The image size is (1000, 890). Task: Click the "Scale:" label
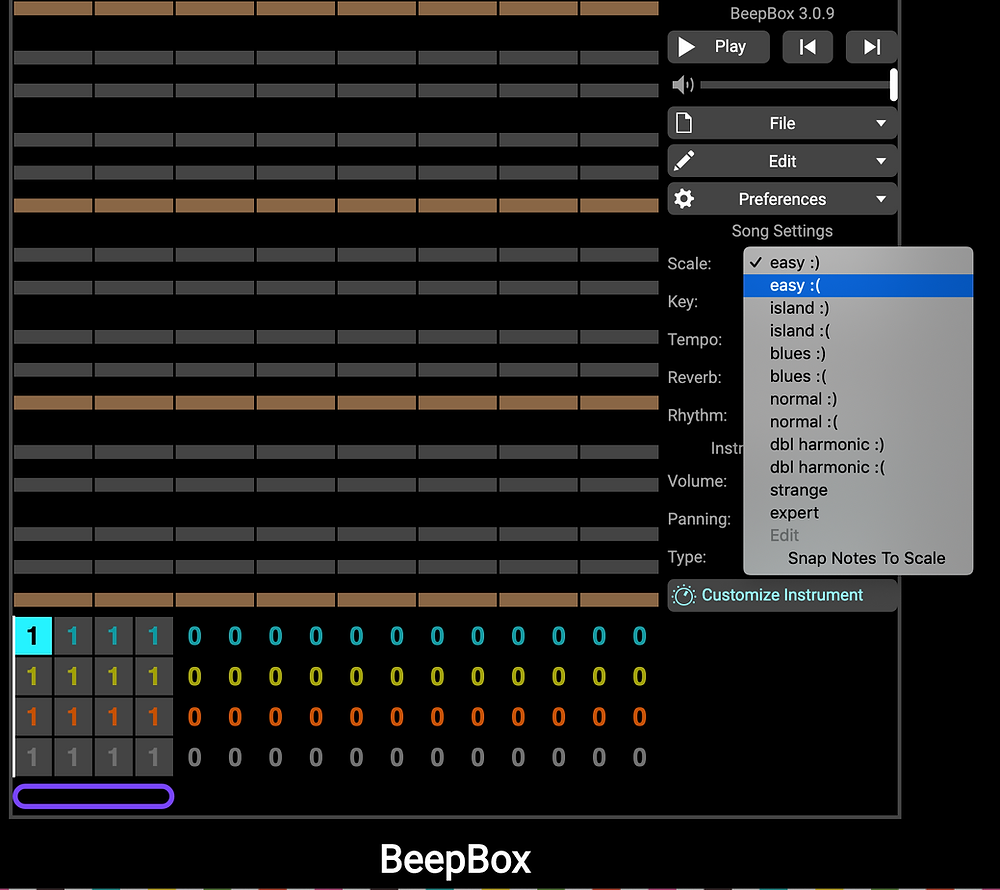pyautogui.click(x=689, y=263)
